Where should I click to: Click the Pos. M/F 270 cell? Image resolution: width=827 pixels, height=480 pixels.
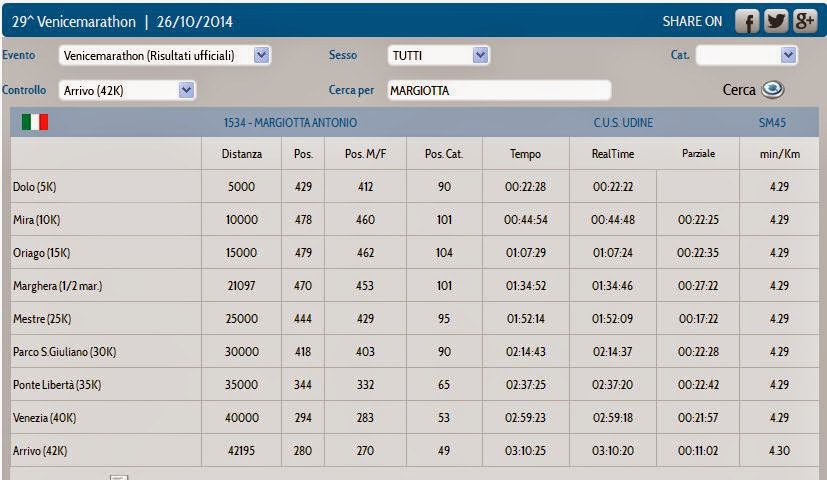click(x=366, y=451)
